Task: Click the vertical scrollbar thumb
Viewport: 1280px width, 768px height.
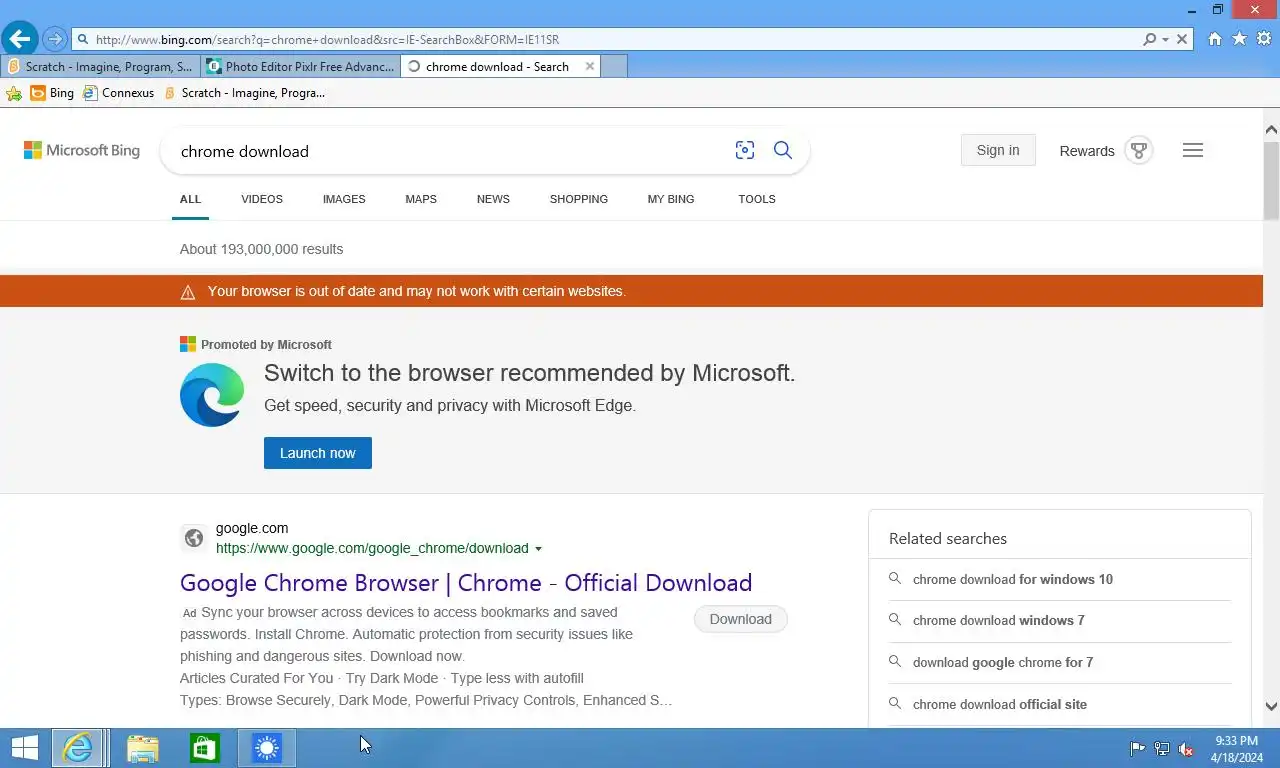Action: [1271, 180]
